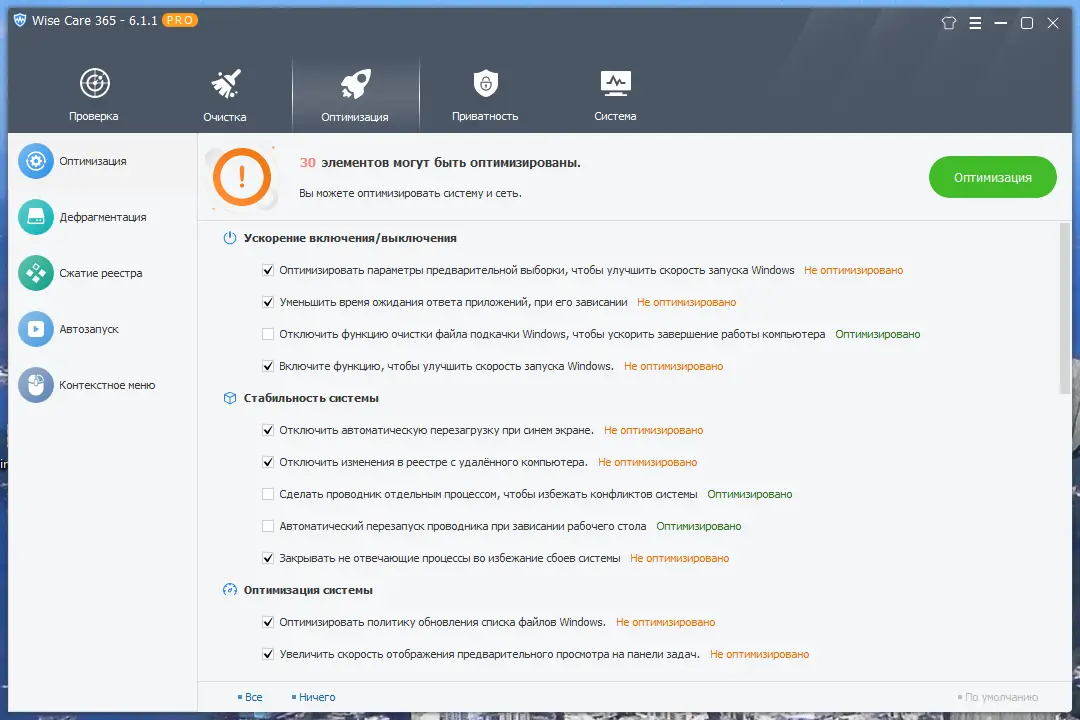Click the skin/theme icon in title bar
Viewport: 1080px width, 720px height.
point(948,22)
